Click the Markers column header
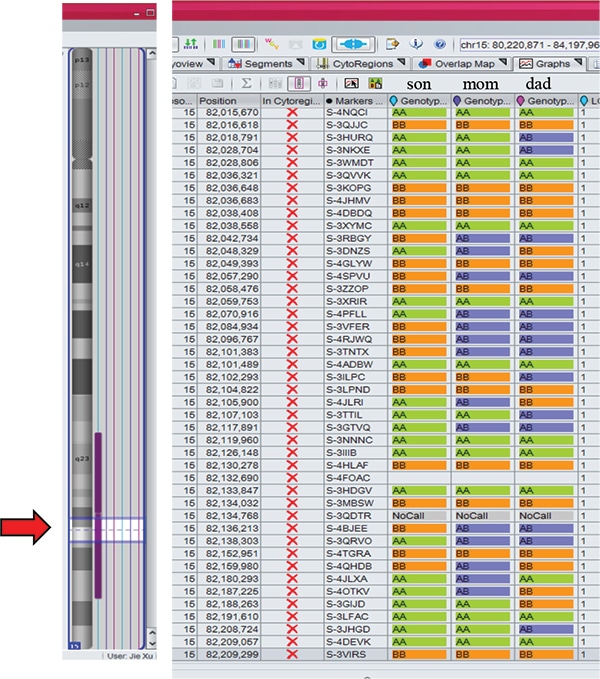The image size is (600, 679). click(355, 101)
